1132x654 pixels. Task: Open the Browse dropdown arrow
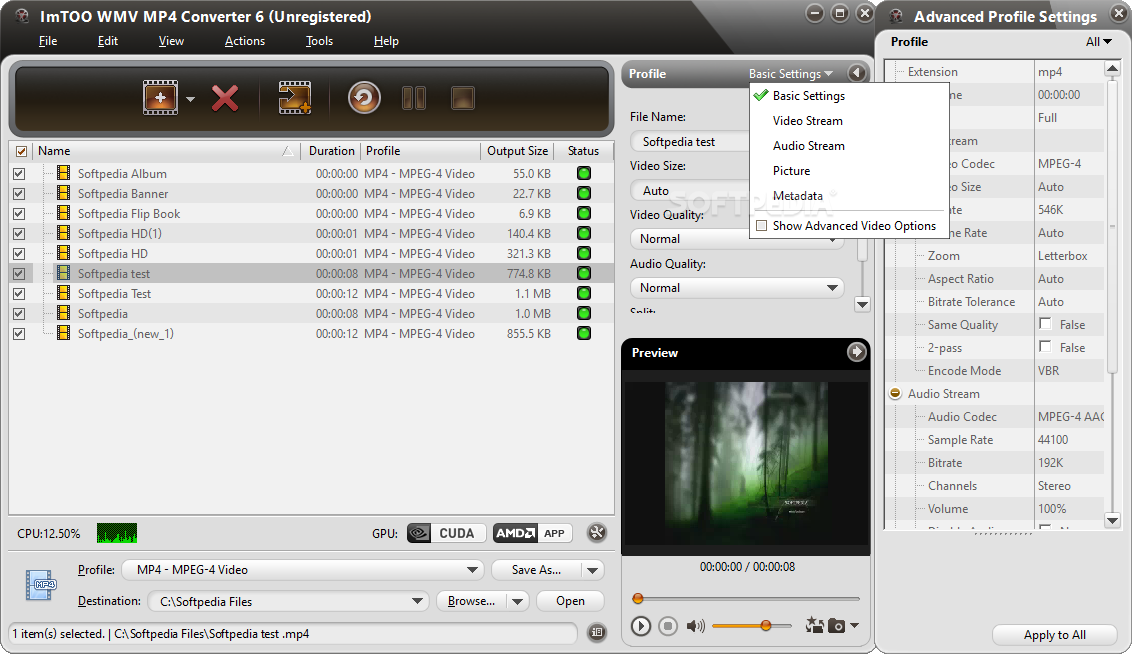(518, 601)
